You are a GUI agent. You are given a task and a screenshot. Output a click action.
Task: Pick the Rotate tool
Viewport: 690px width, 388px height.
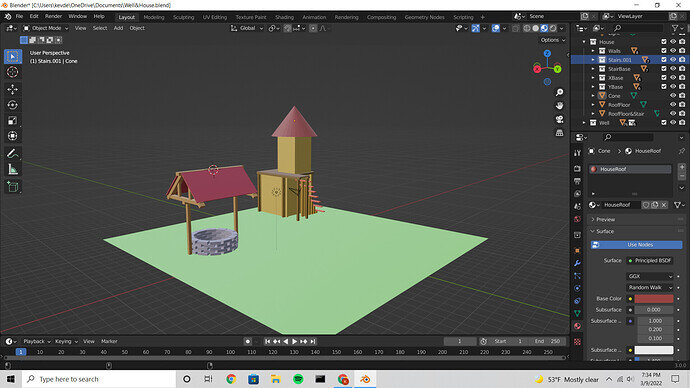(x=13, y=105)
